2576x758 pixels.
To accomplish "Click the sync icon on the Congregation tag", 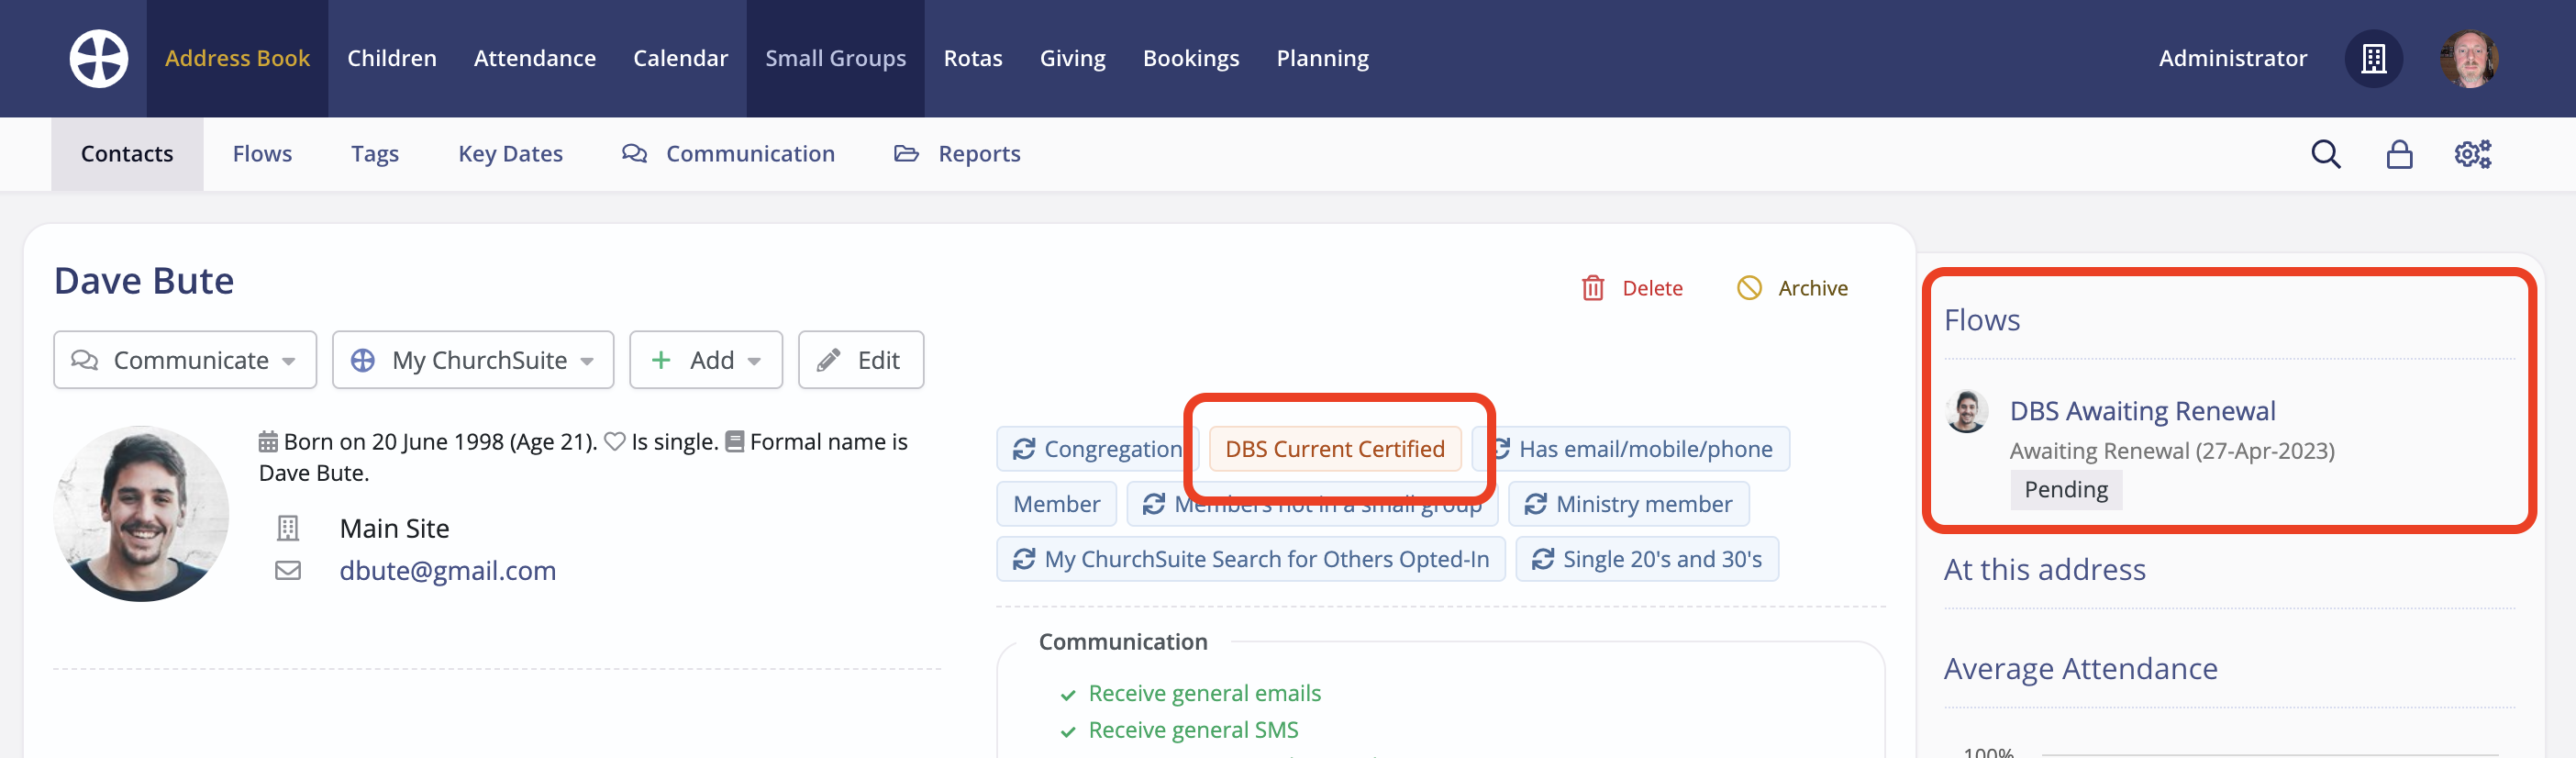I will (x=1024, y=449).
